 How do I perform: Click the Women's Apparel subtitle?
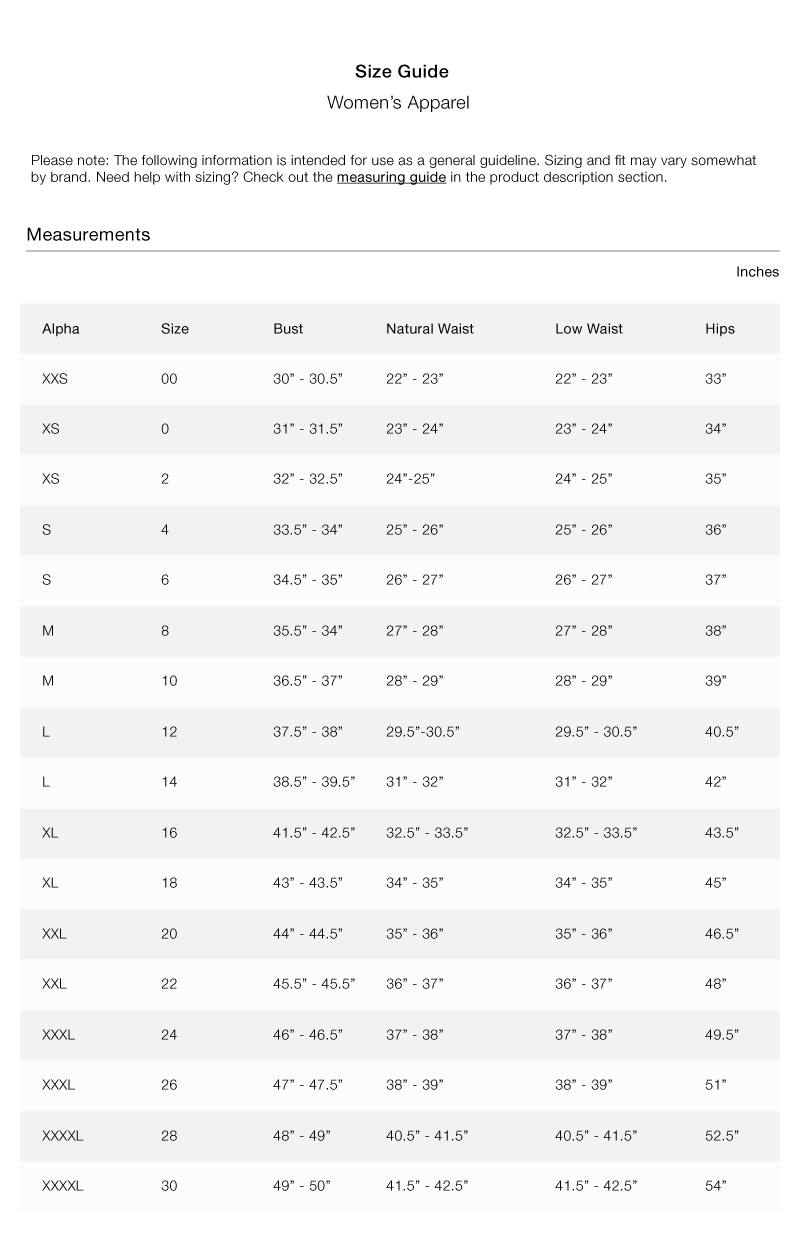pos(398,102)
